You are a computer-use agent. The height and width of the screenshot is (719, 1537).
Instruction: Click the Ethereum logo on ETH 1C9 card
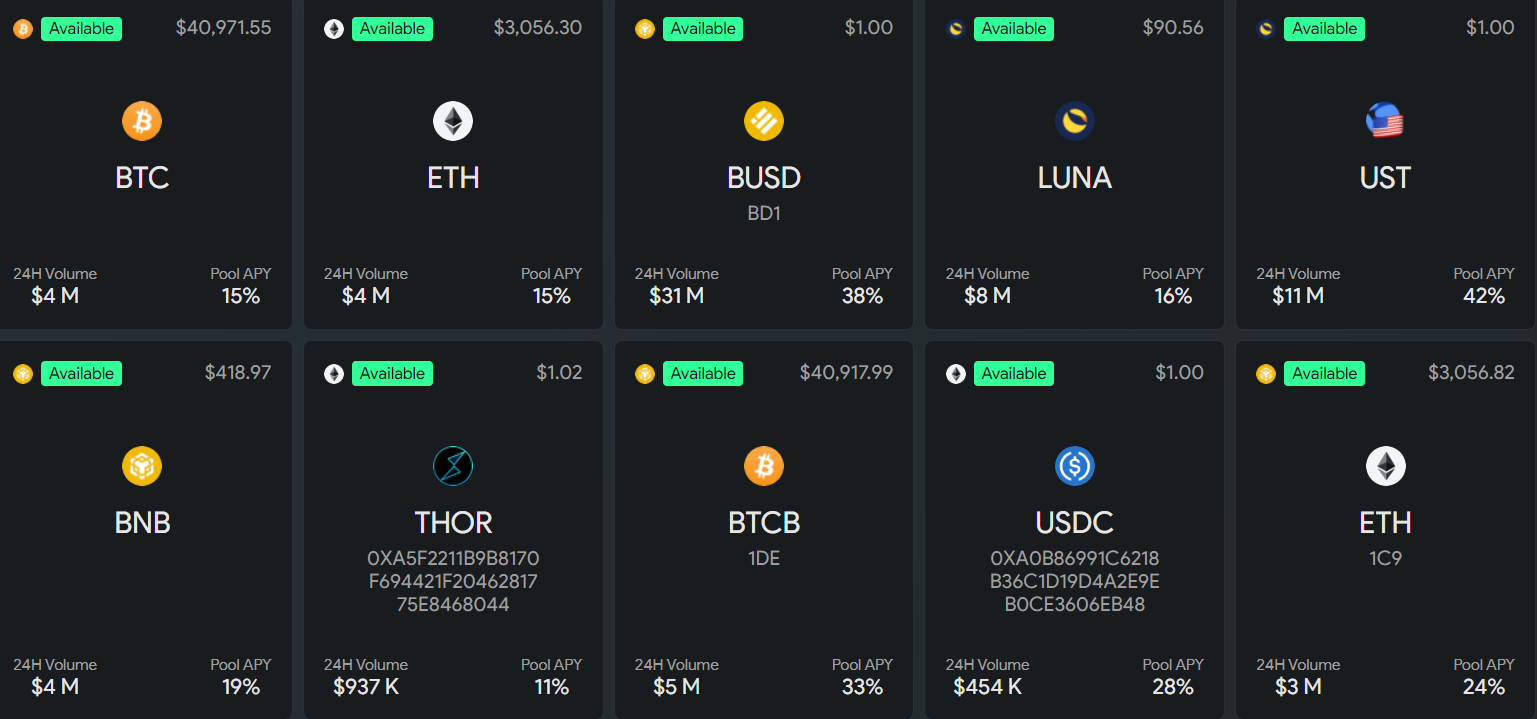click(1385, 466)
